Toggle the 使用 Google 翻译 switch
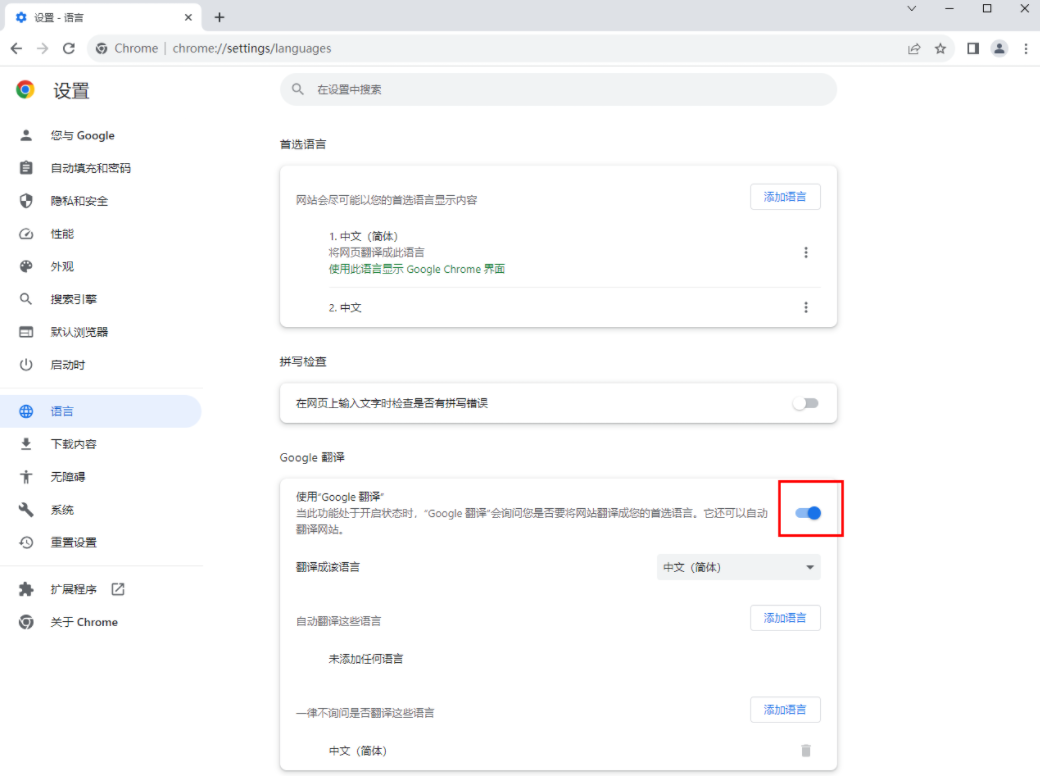1040x776 pixels. tap(809, 513)
